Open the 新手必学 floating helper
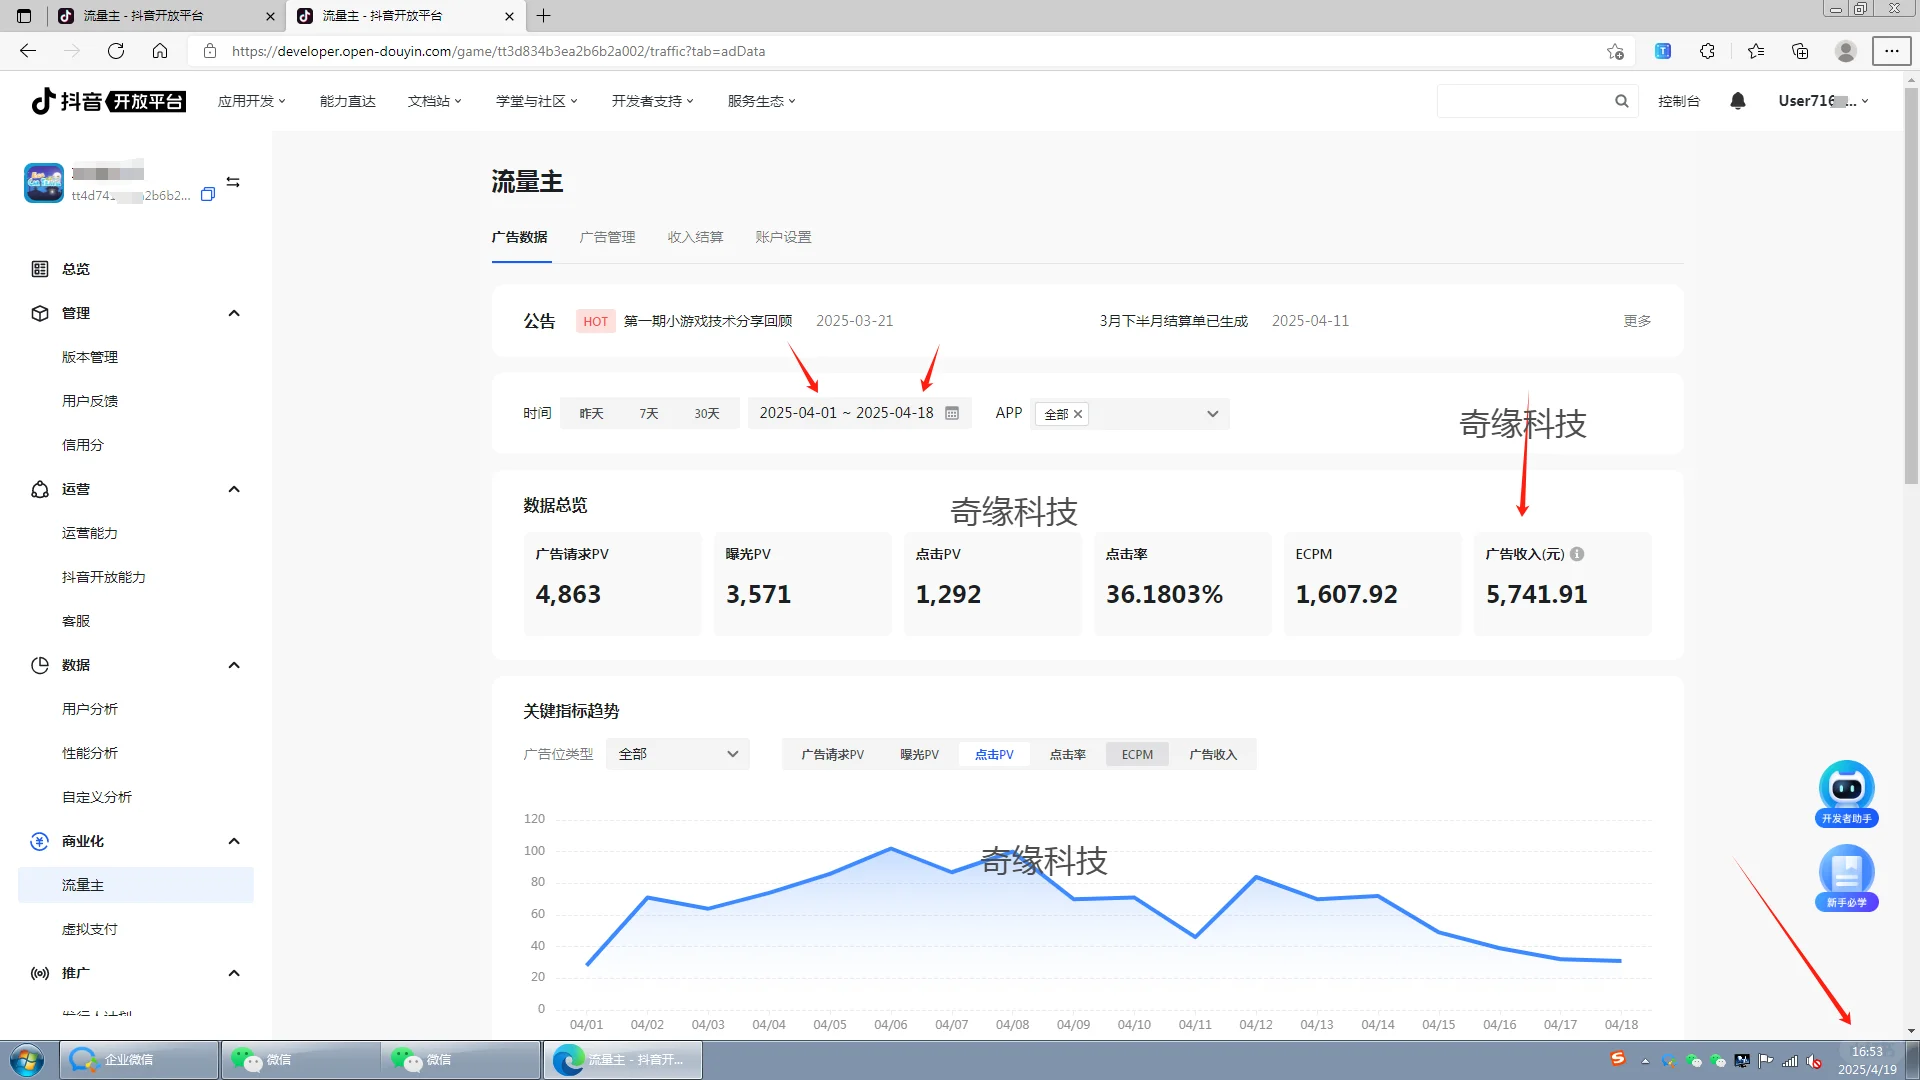This screenshot has width=1920, height=1080. point(1846,873)
